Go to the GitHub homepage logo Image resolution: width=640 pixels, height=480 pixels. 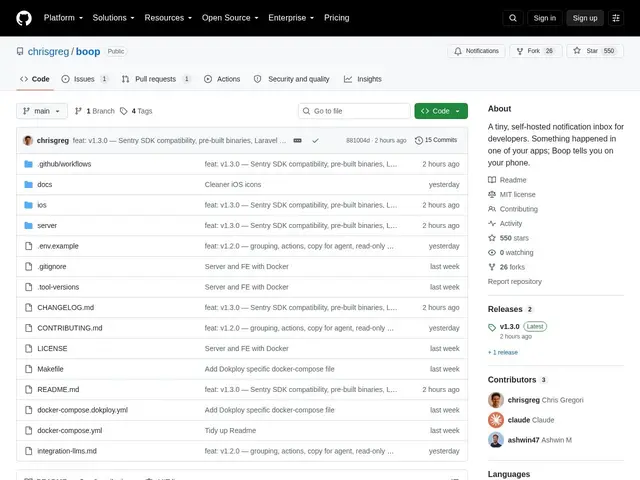tap(24, 18)
